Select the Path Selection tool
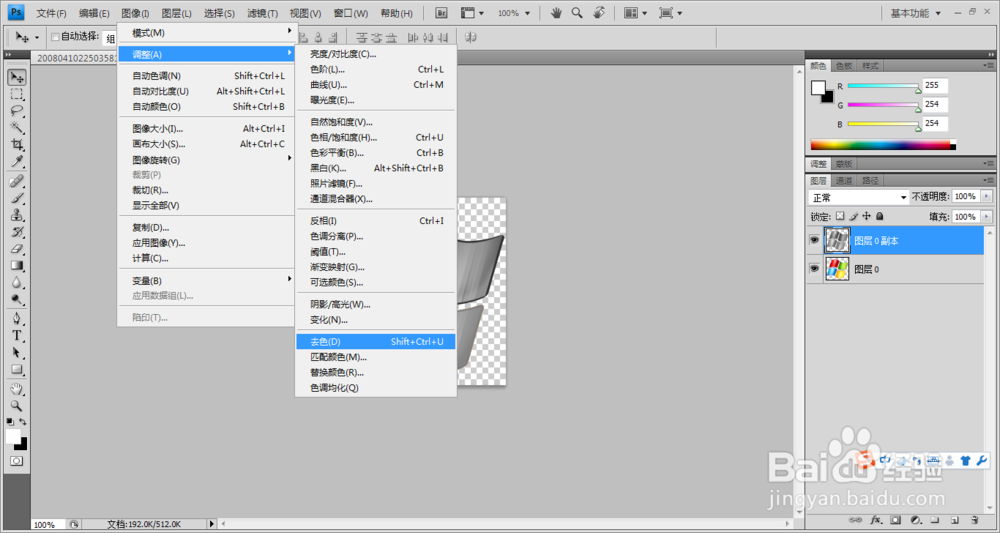The height and width of the screenshot is (533, 1000). (17, 353)
